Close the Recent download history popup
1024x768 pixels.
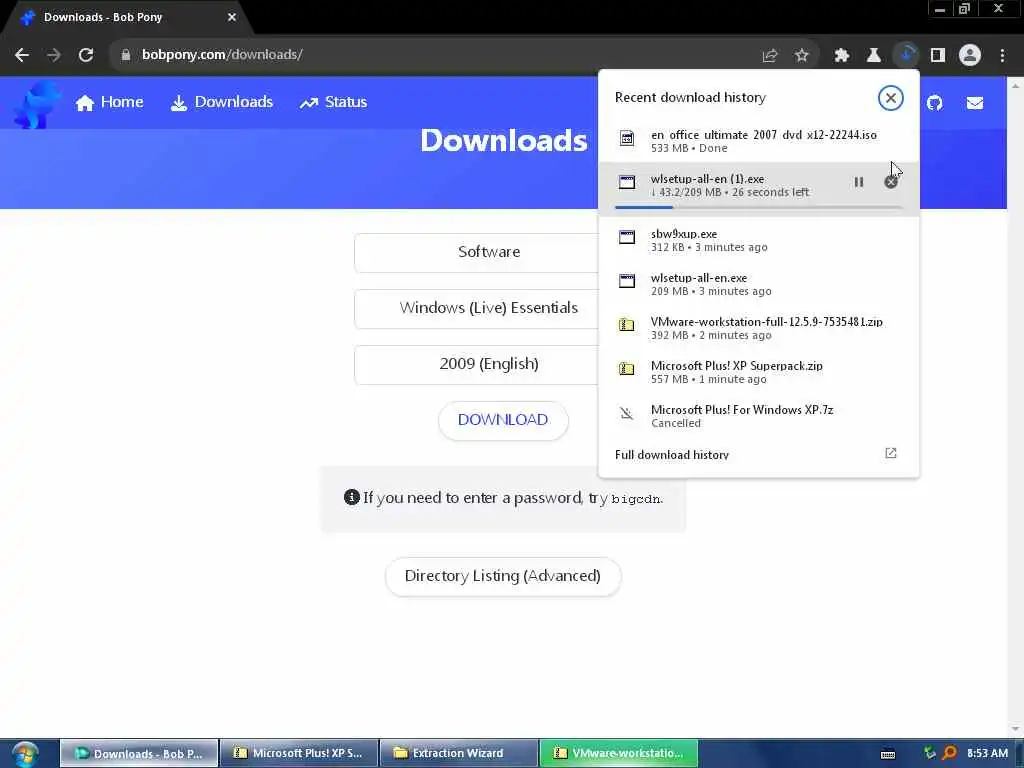[890, 98]
